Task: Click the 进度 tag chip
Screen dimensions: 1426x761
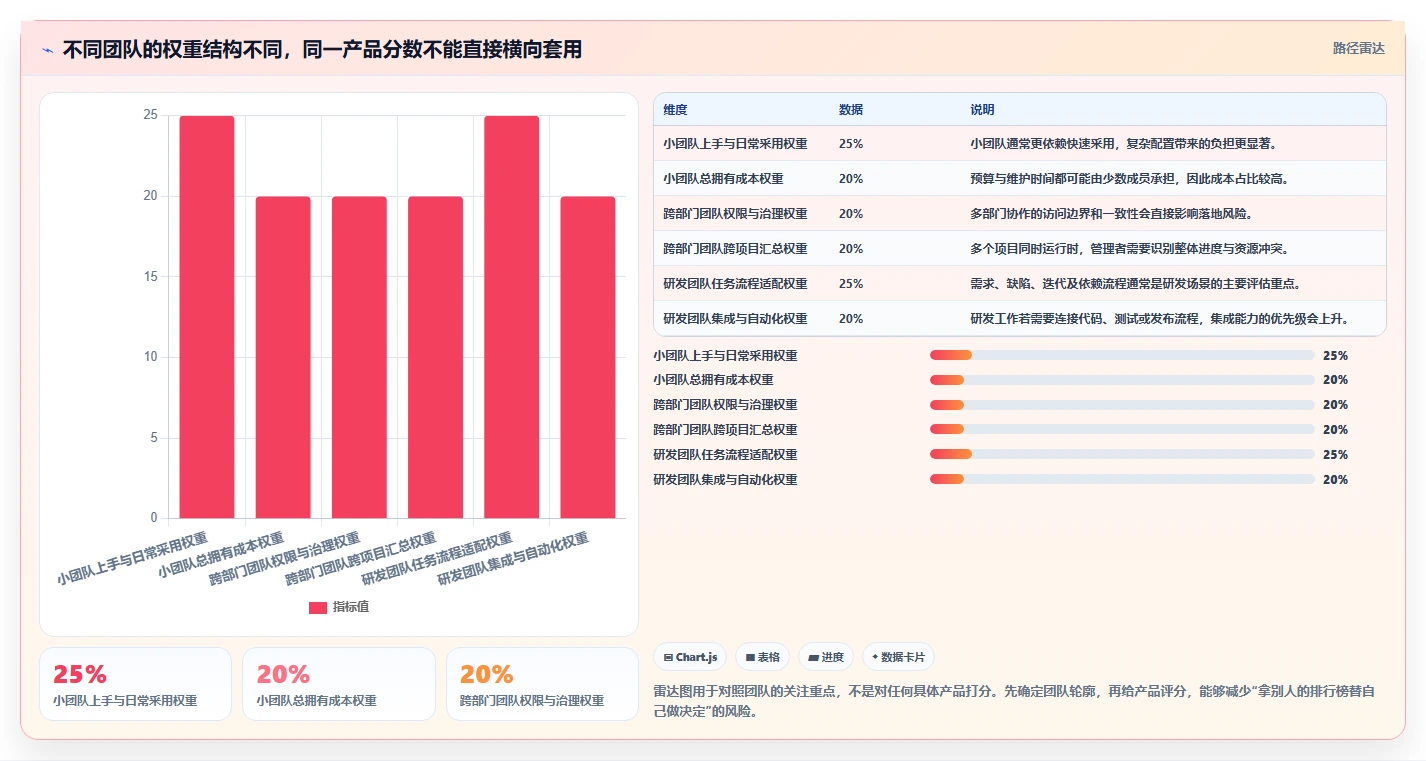Action: pyautogui.click(x=826, y=657)
